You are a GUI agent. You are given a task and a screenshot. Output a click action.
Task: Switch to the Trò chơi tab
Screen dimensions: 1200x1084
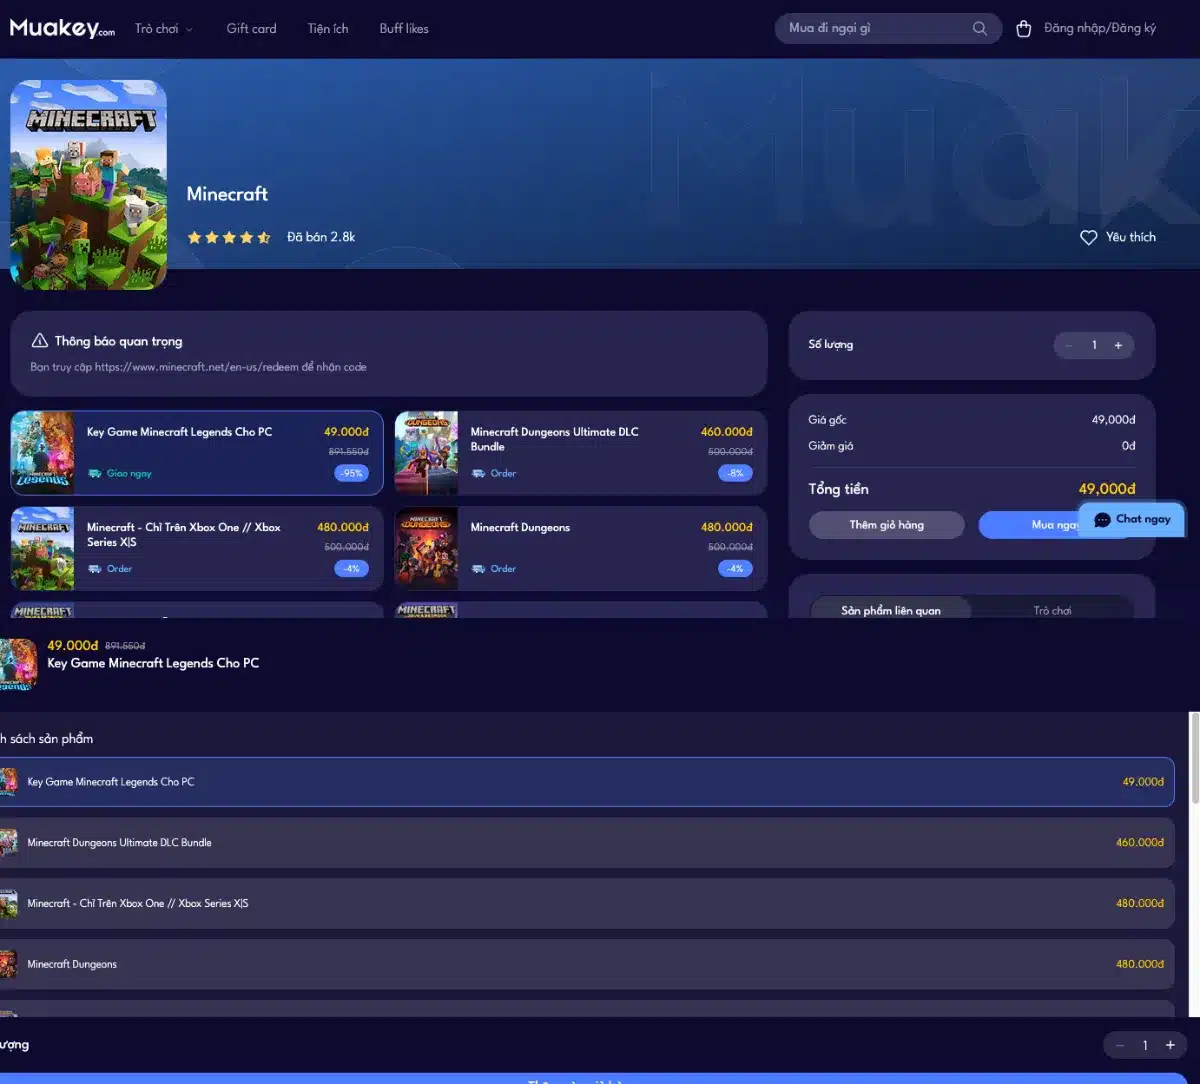point(1052,610)
